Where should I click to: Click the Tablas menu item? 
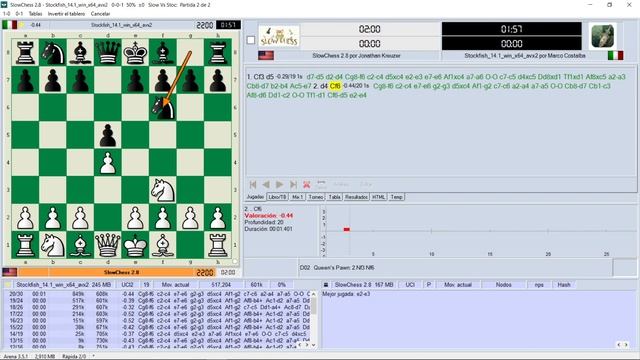35,13
